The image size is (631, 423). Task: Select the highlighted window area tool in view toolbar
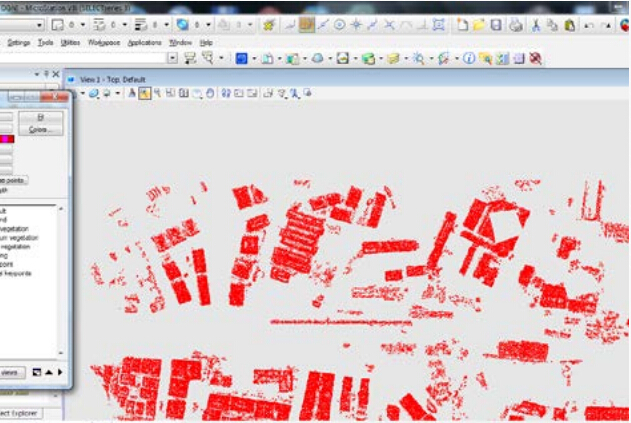tap(144, 93)
